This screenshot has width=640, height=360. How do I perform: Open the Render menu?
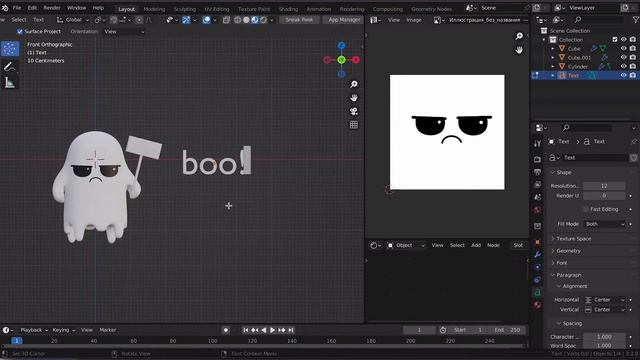click(x=52, y=8)
